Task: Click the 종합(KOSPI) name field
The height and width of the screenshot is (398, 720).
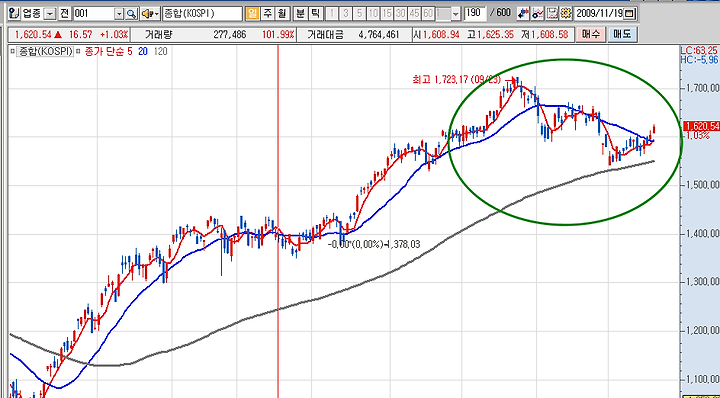Action: [202, 14]
